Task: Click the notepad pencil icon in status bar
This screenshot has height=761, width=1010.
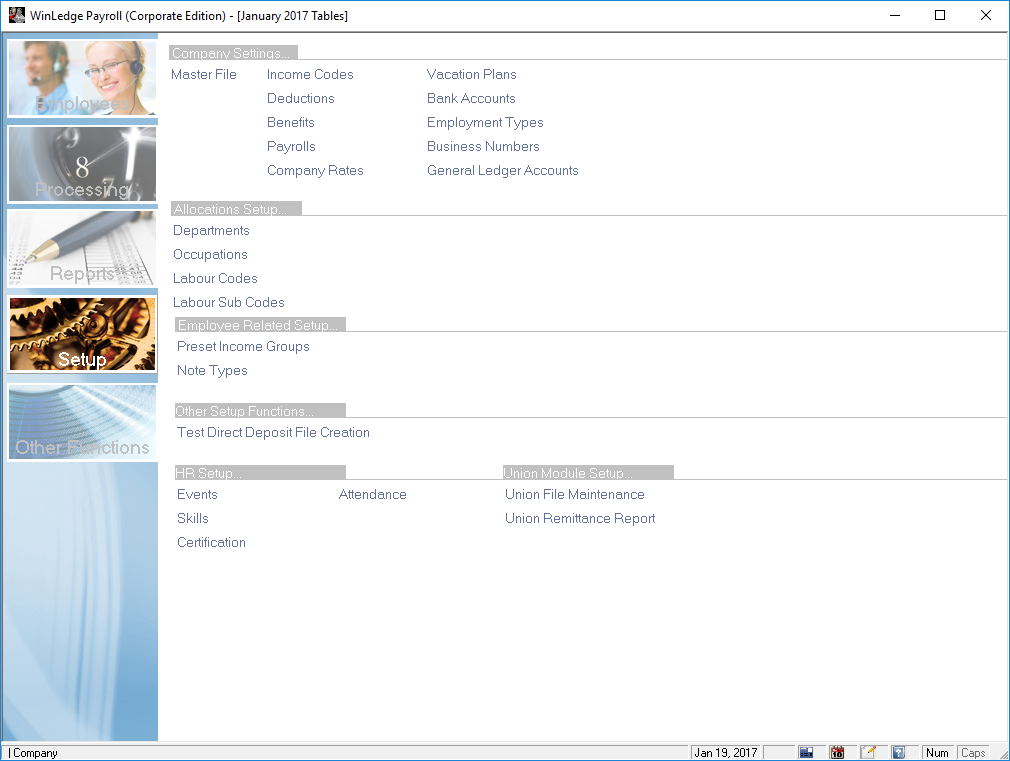Action: 868,752
